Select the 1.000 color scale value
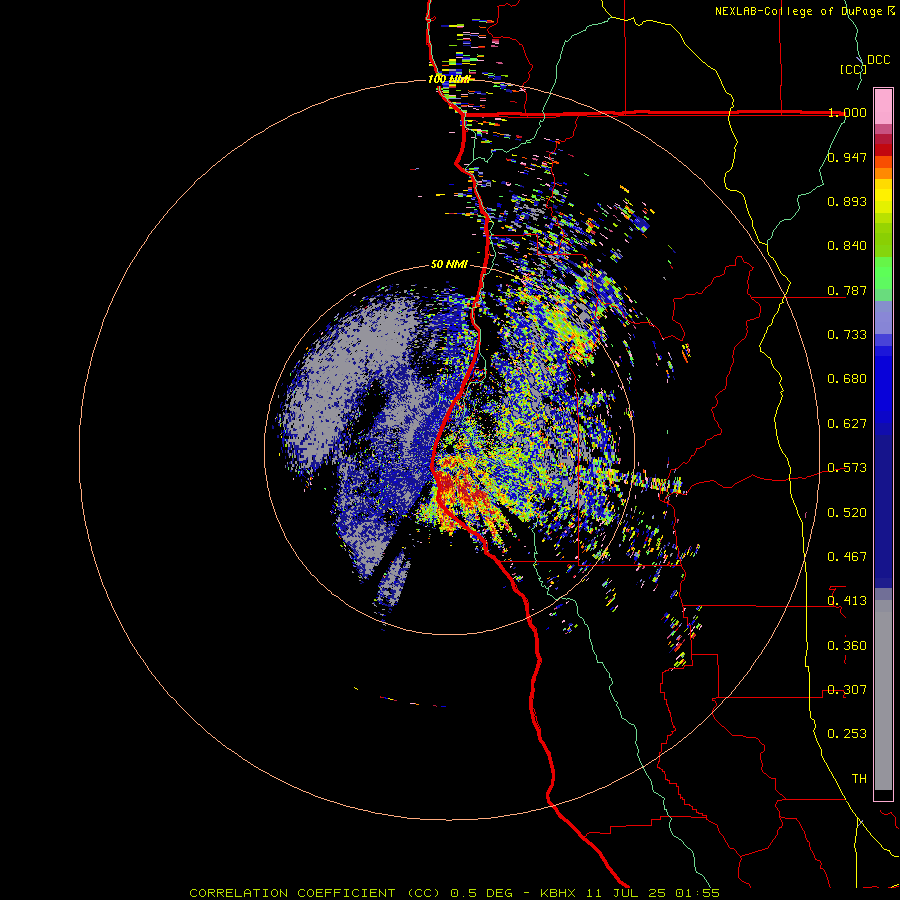Image resolution: width=900 pixels, height=900 pixels. tap(847, 112)
